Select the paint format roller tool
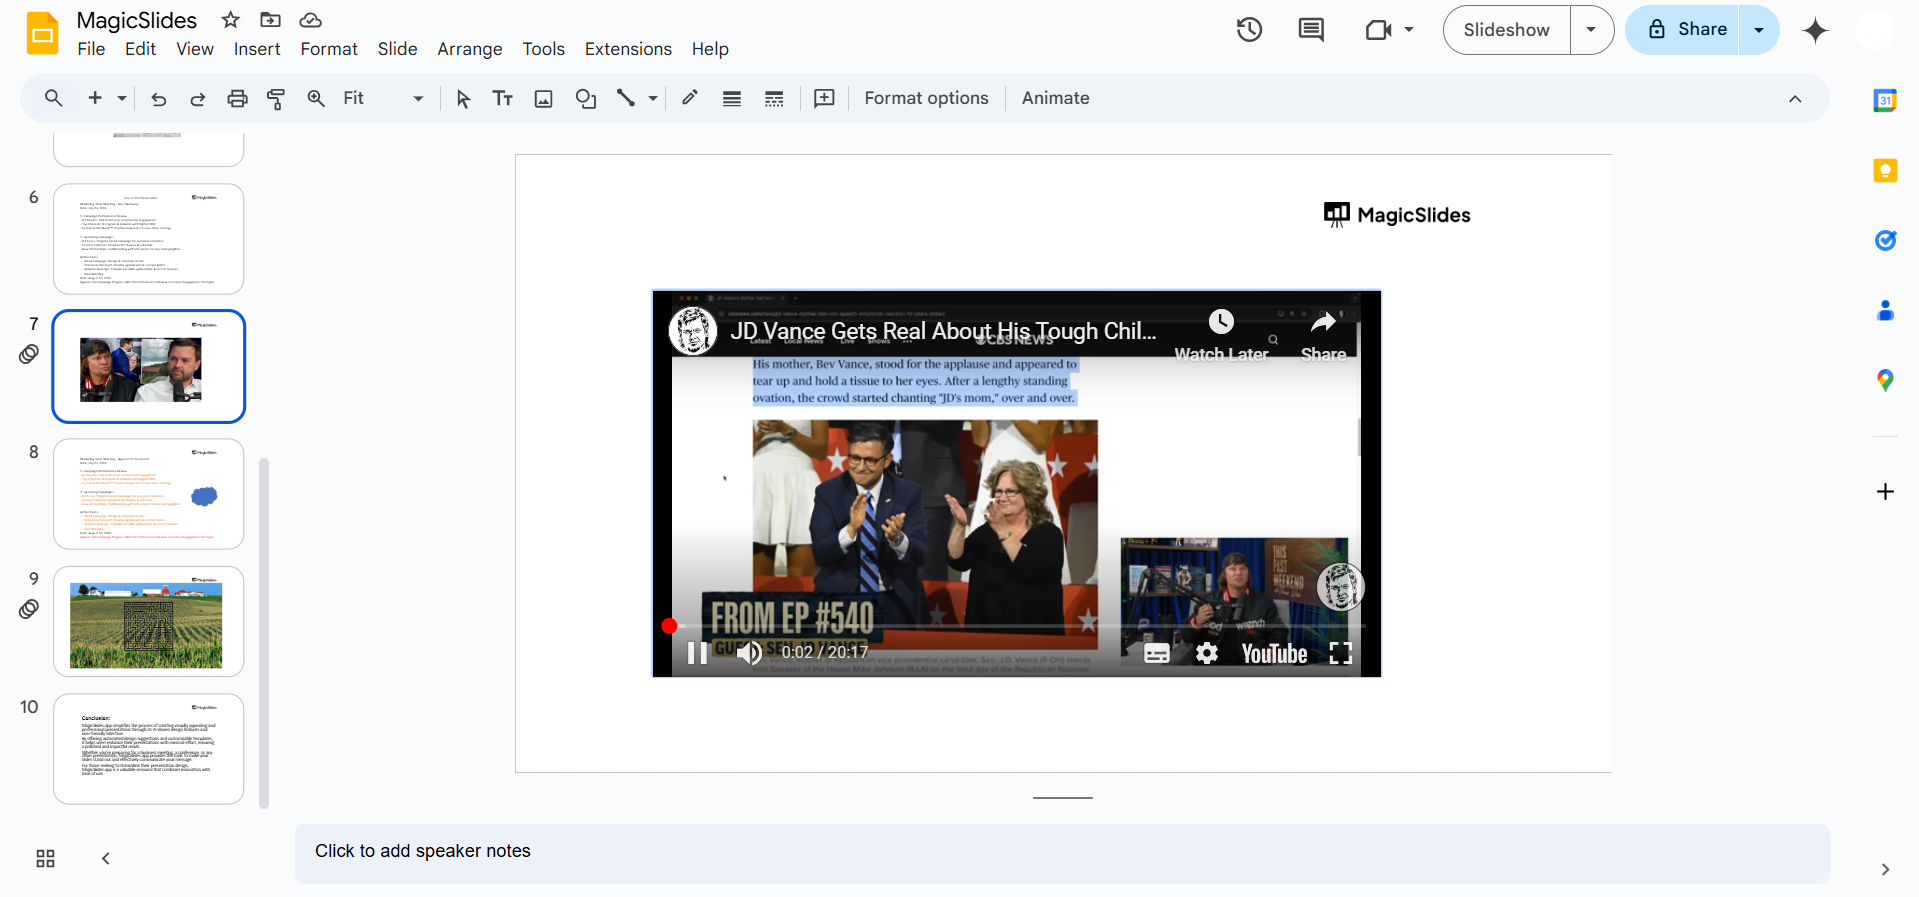1919x897 pixels. pos(276,98)
